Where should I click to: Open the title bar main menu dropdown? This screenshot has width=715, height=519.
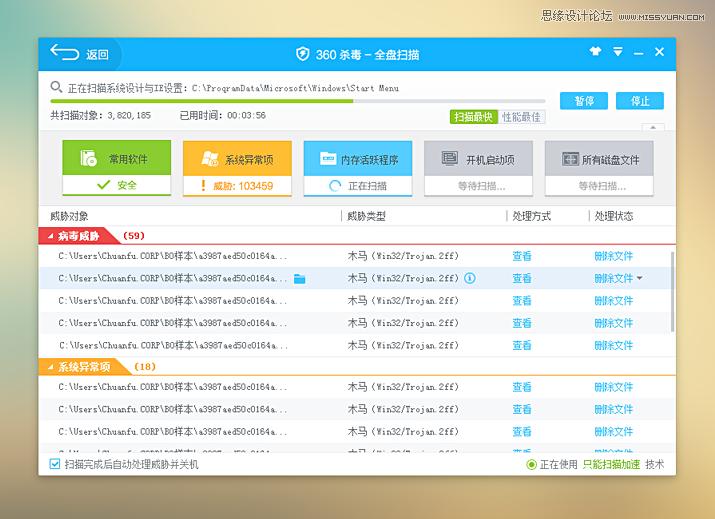(618, 52)
